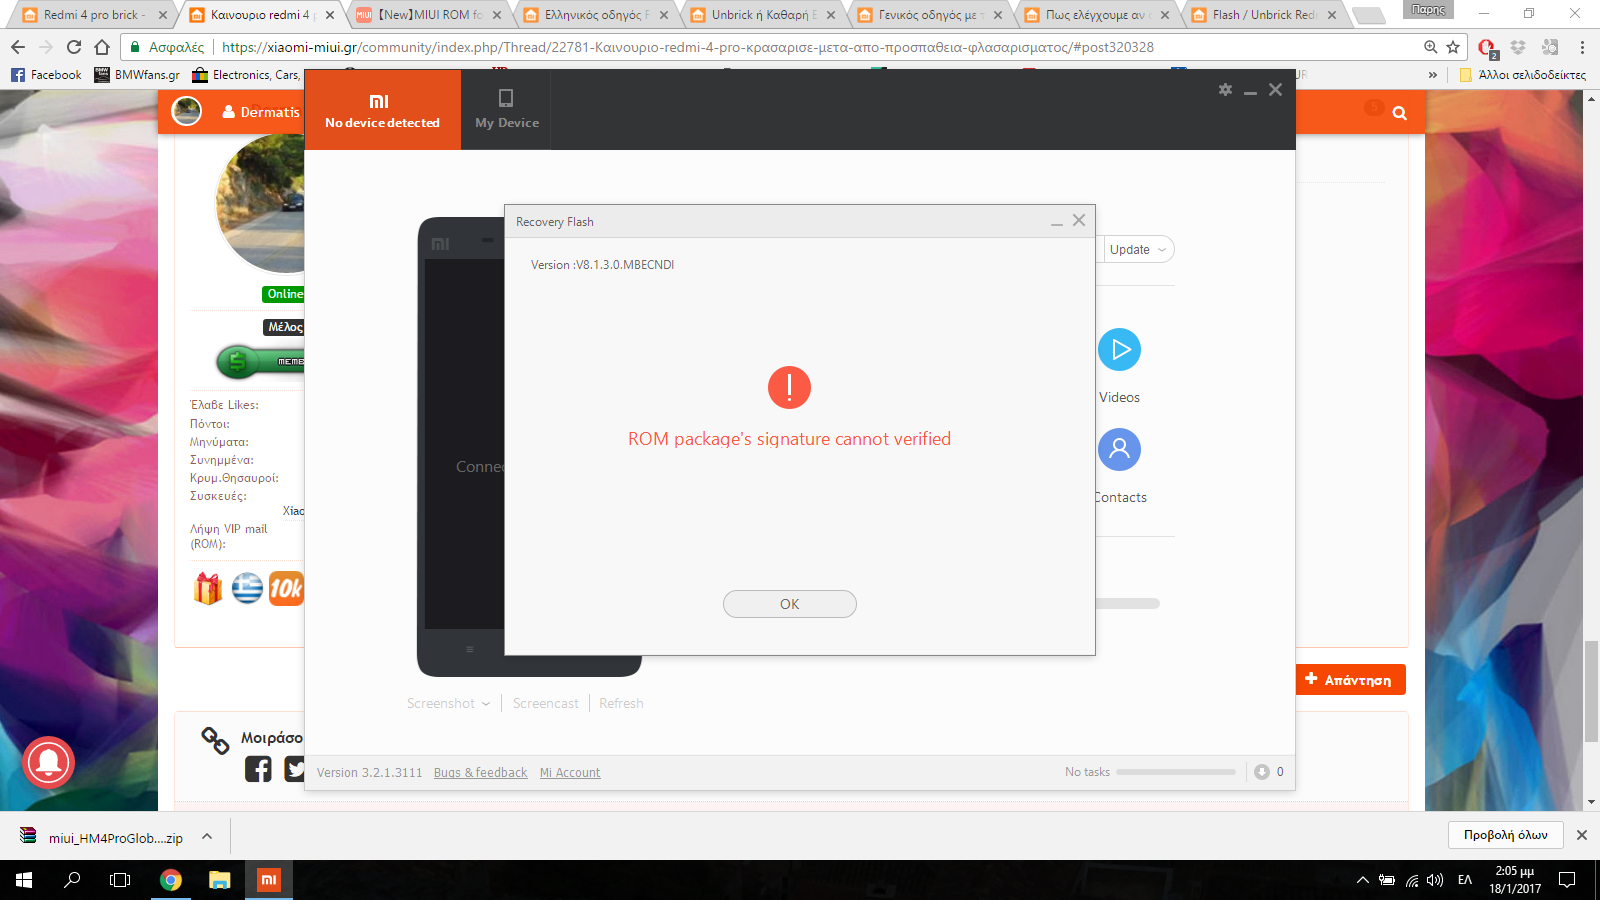The image size is (1600, 900).
Task: Click the Version :V8.1.3.0.MBECNDI text
Action: (602, 265)
